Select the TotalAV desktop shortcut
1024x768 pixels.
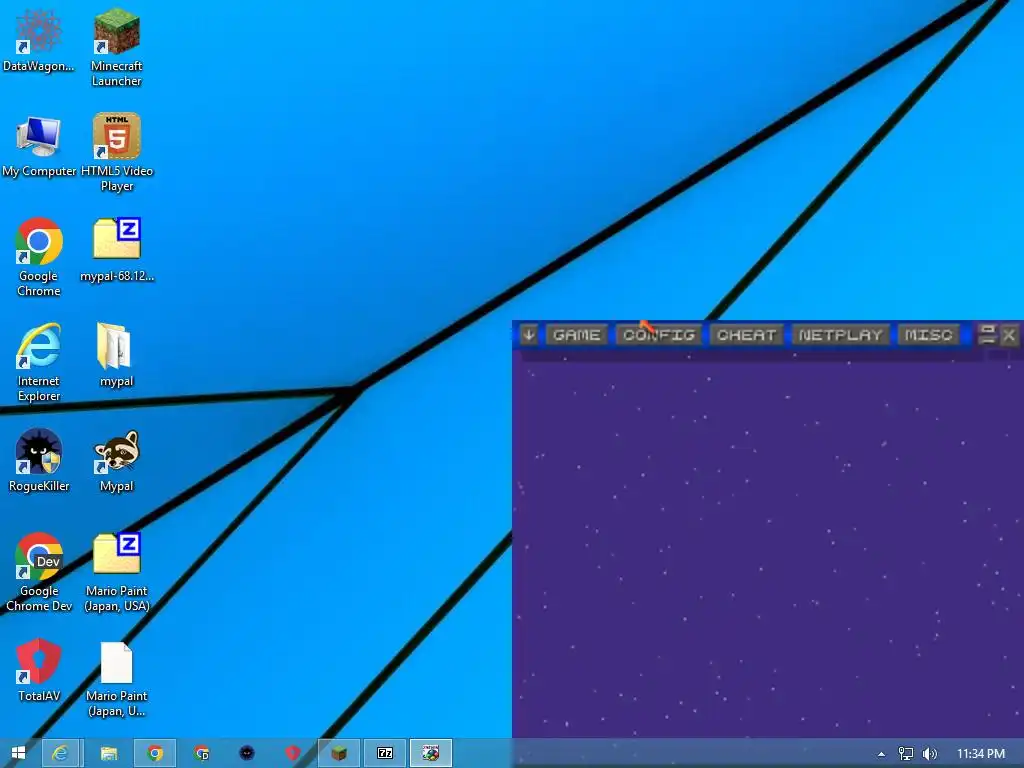[39, 670]
